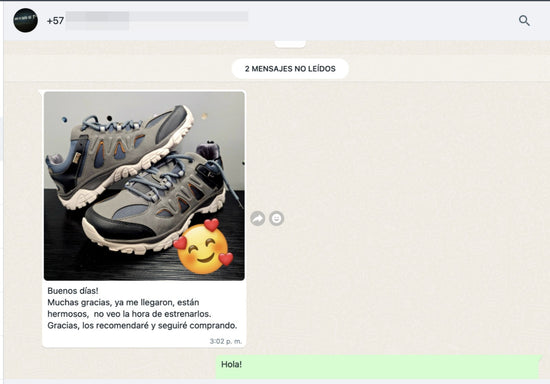Click the "Buenos días!" greeting text
The height and width of the screenshot is (384, 550).
tap(73, 291)
